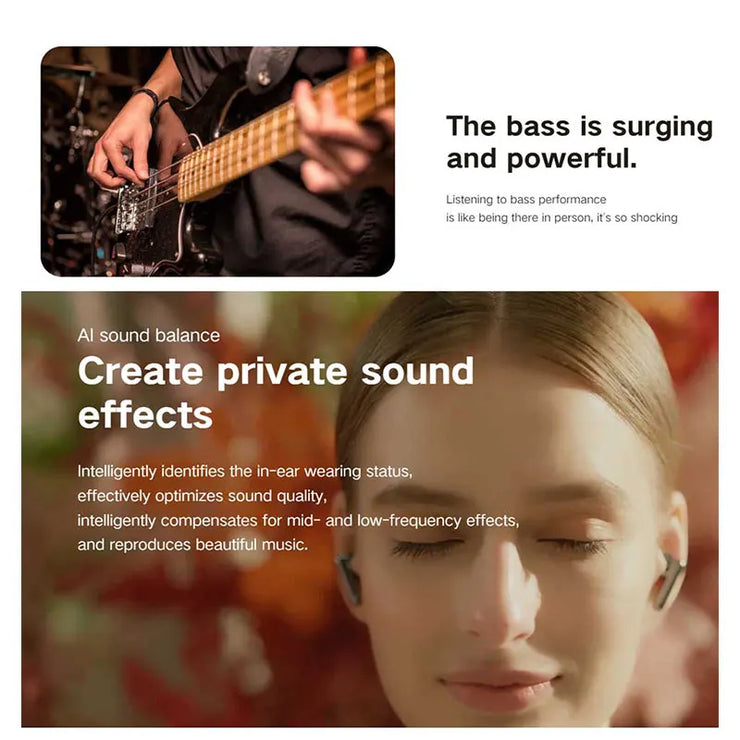Click the 'Listening to bass performance' text line
Screen dimensions: 740x740
526,199
